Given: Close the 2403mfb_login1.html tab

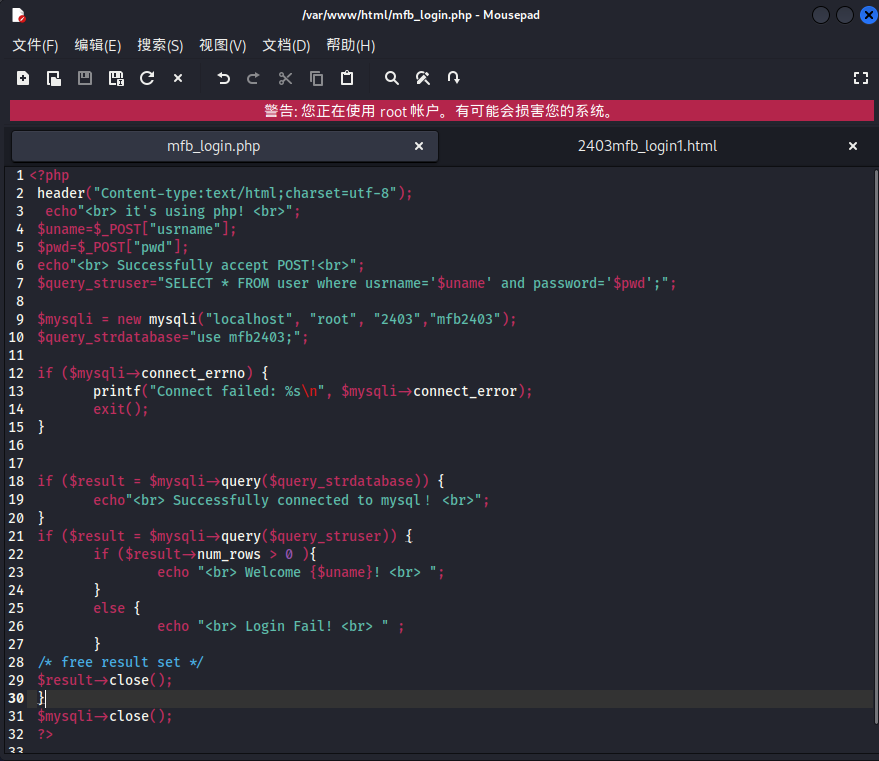Looking at the screenshot, I should [x=853, y=146].
